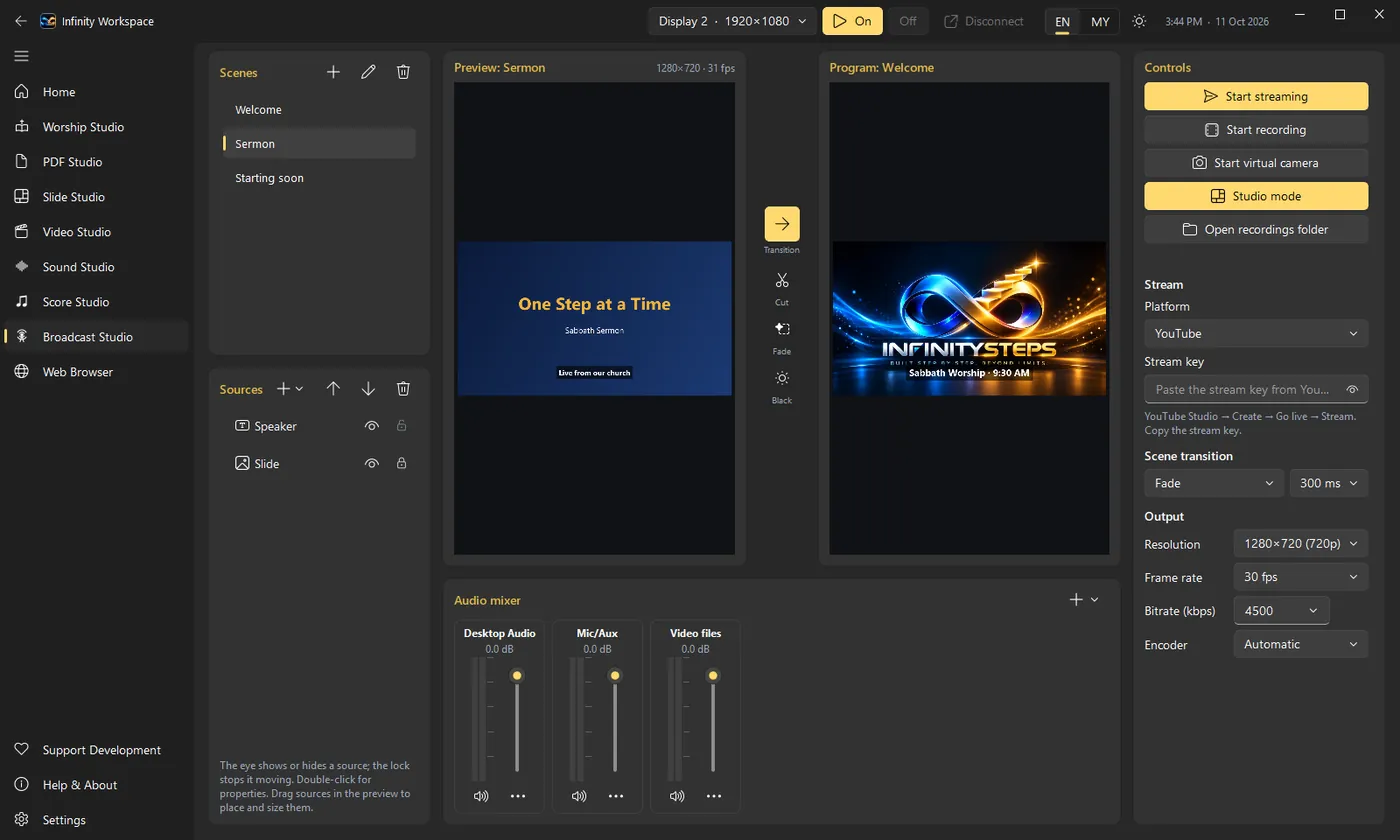Delete selected source with Sources trash icon

pos(403,389)
